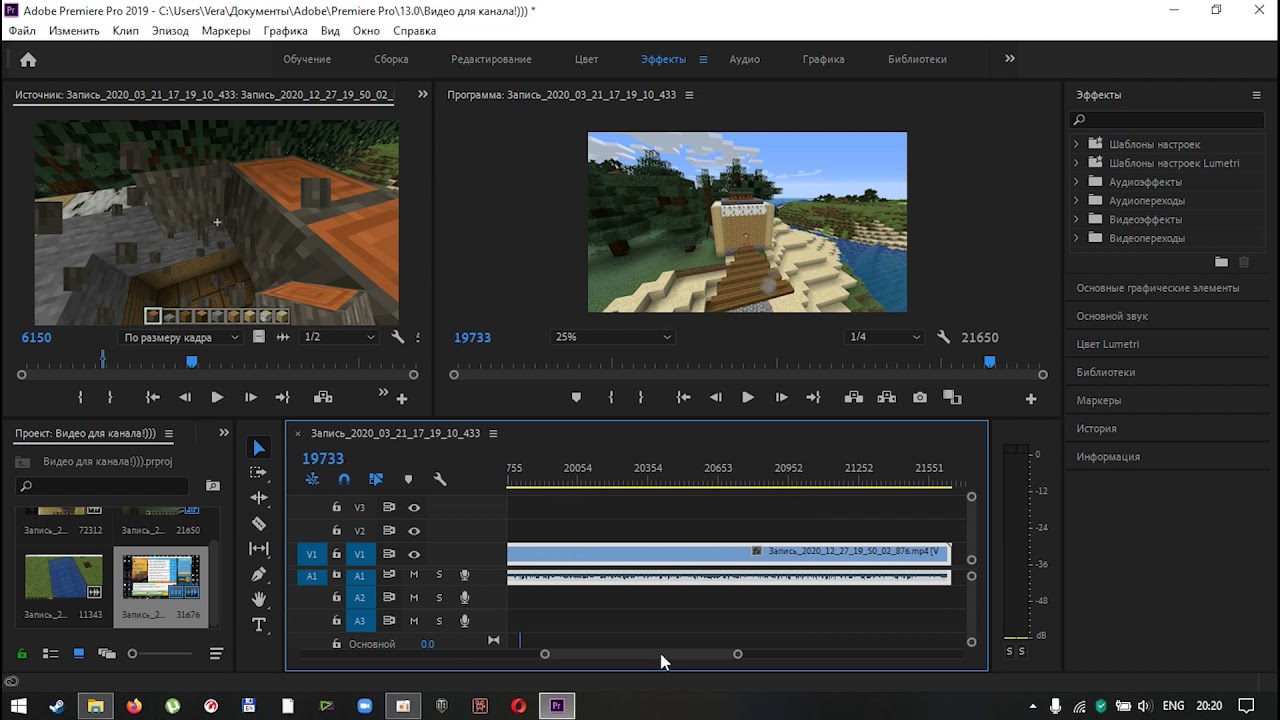Open Program monitor settings wrench
The width and height of the screenshot is (1280, 720).
(943, 337)
